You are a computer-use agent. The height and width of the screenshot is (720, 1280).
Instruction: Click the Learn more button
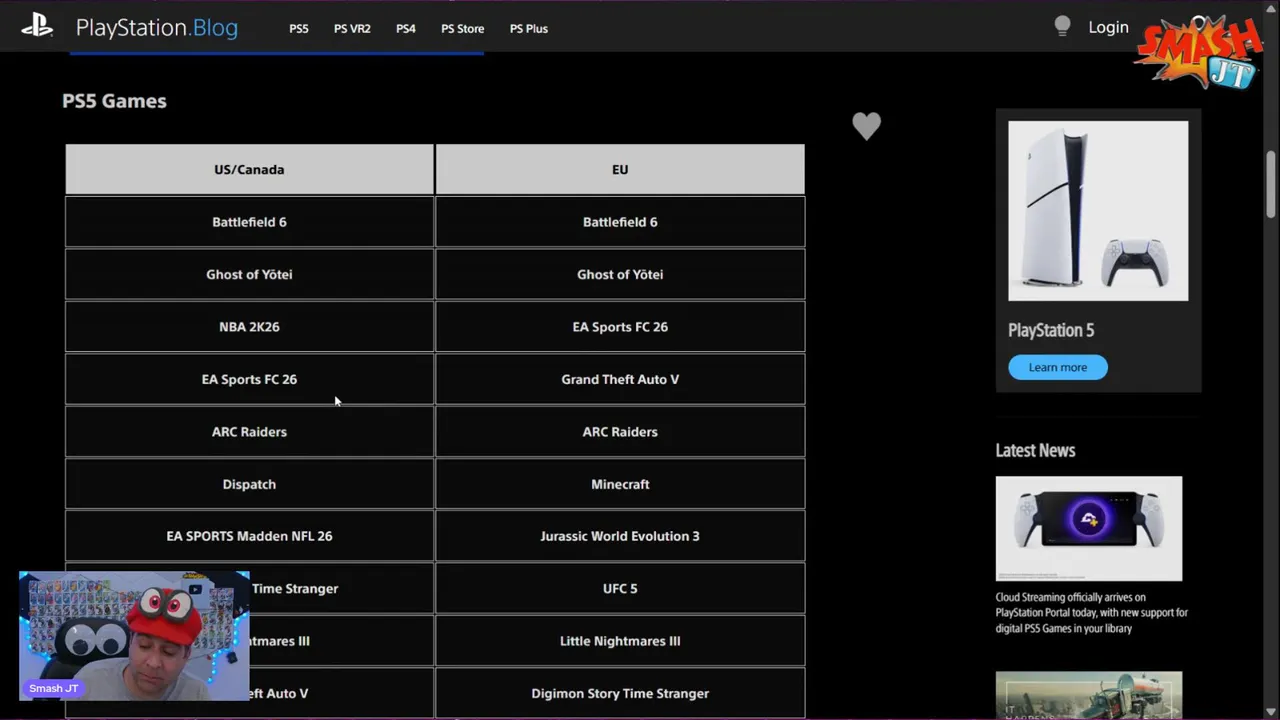pos(1058,367)
